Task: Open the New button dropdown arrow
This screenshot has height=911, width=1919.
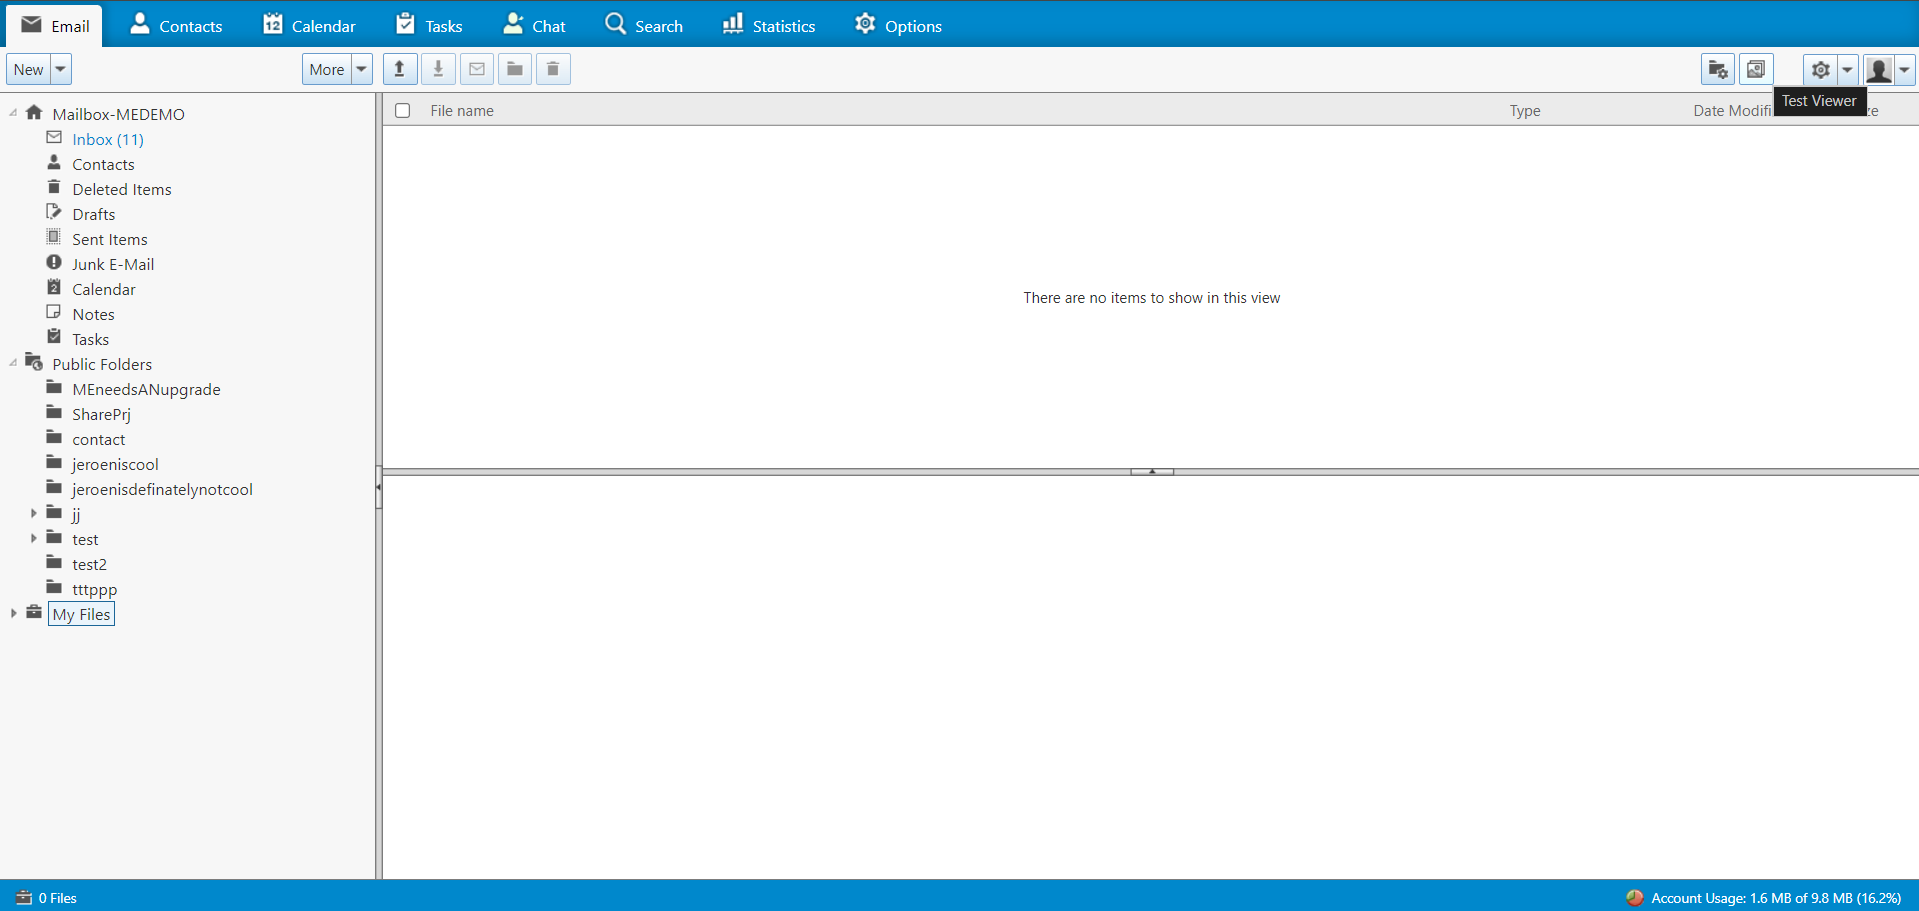Action: [x=61, y=69]
